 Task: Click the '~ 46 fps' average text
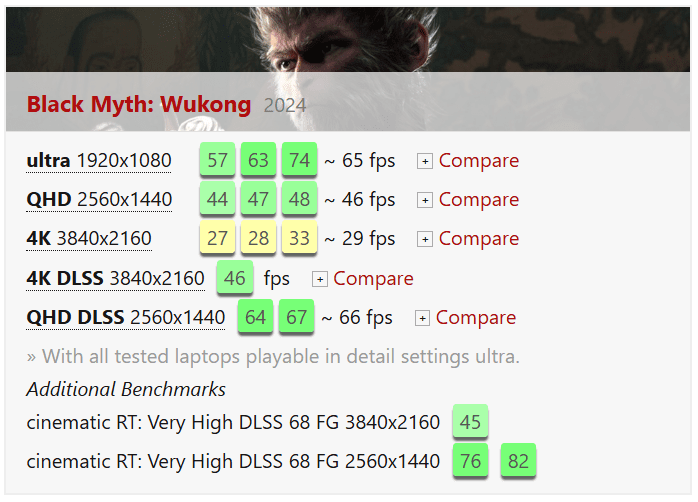point(360,200)
